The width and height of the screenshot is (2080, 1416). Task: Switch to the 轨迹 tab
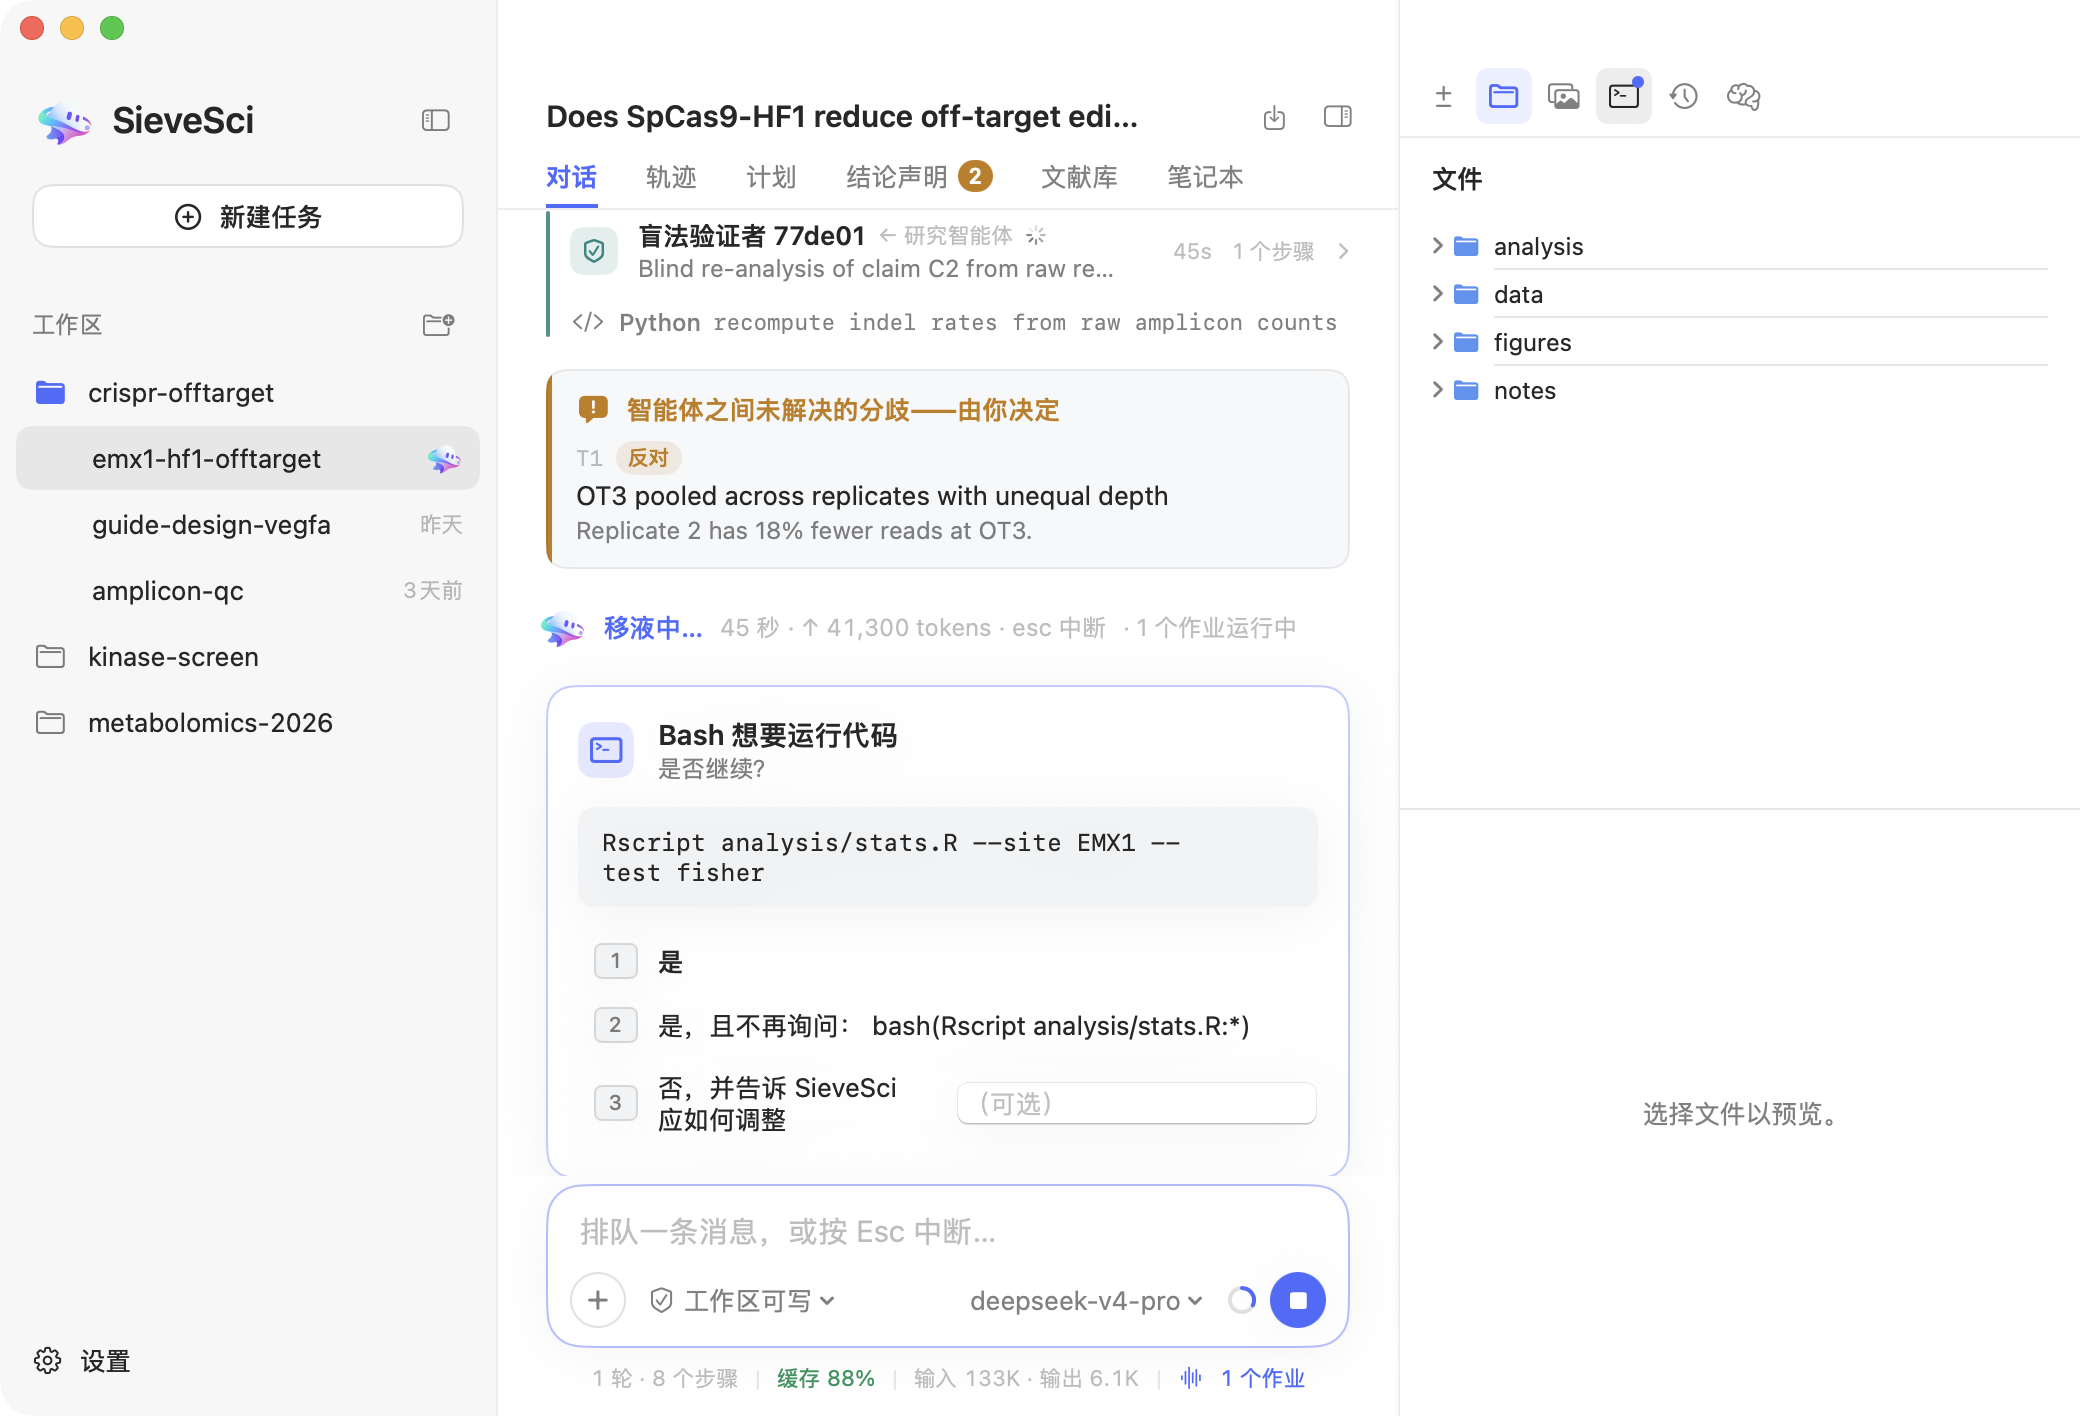click(671, 177)
